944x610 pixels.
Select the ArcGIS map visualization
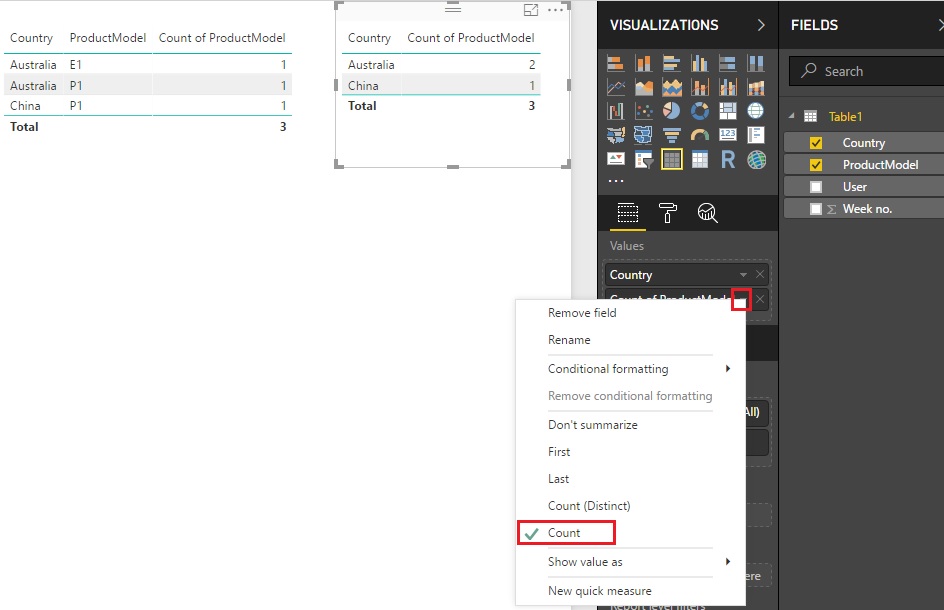click(x=756, y=159)
